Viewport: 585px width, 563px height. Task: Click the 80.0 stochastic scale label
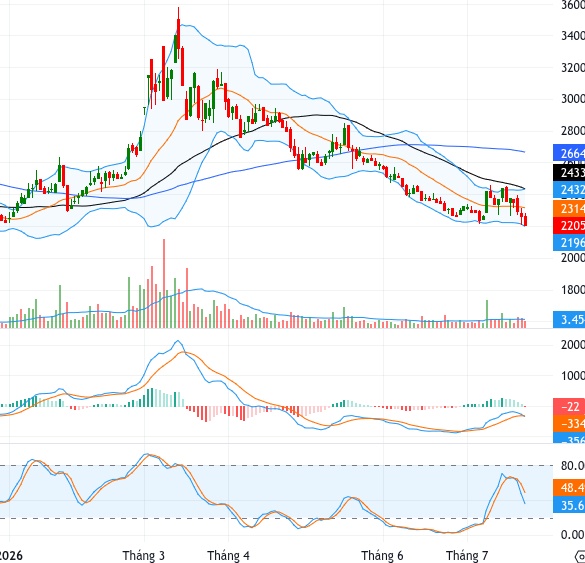coord(573,466)
